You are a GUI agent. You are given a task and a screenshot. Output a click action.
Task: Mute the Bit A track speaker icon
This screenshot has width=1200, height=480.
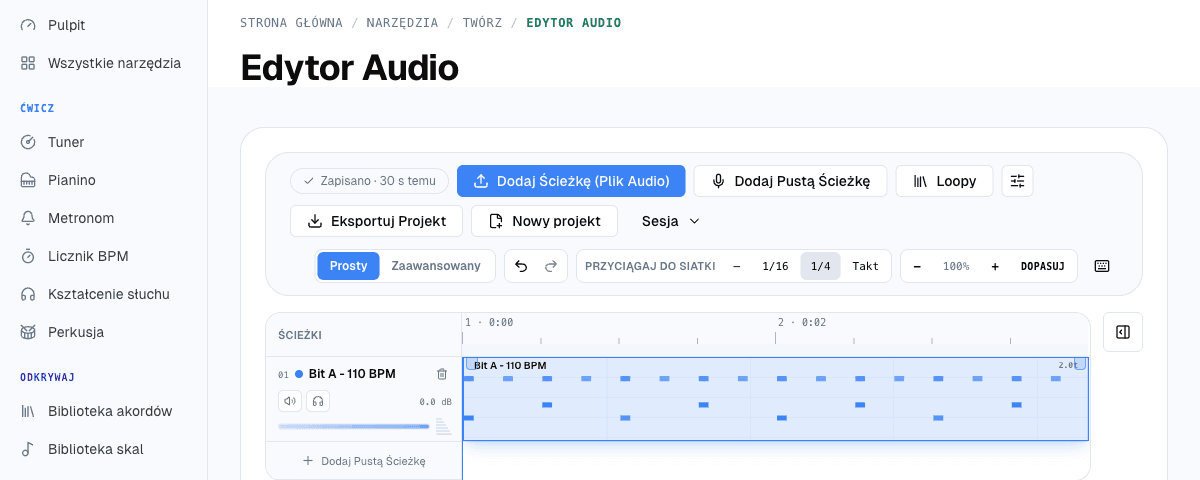290,401
